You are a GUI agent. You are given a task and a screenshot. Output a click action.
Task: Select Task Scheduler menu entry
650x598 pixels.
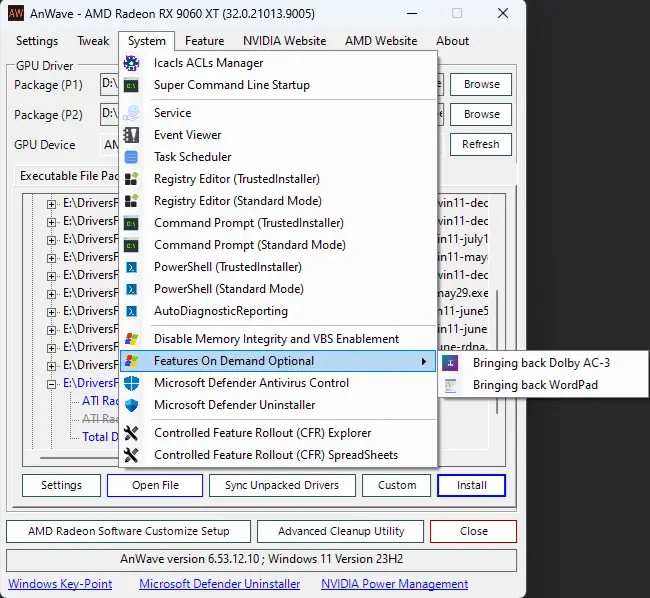(278, 157)
